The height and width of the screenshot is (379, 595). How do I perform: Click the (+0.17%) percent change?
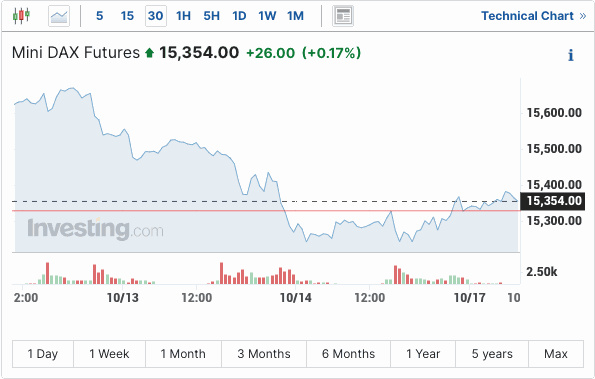(331, 53)
